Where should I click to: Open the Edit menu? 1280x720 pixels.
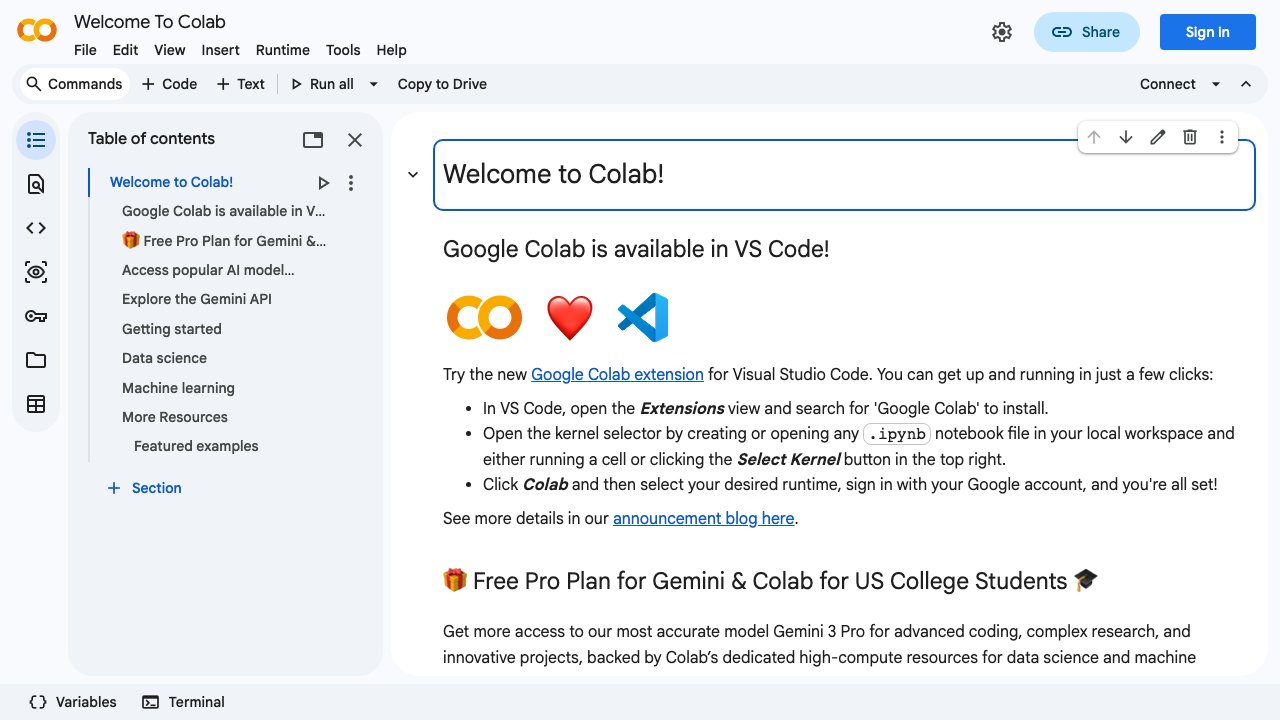125,50
